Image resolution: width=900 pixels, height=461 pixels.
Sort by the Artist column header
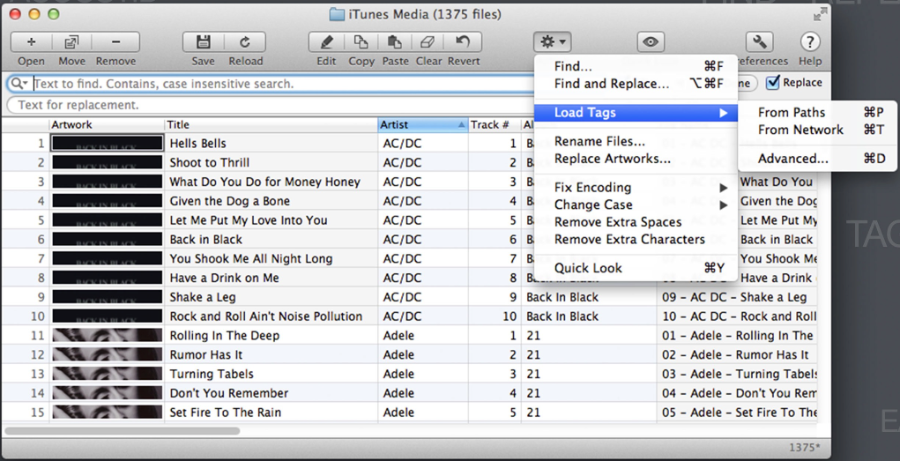(x=423, y=125)
